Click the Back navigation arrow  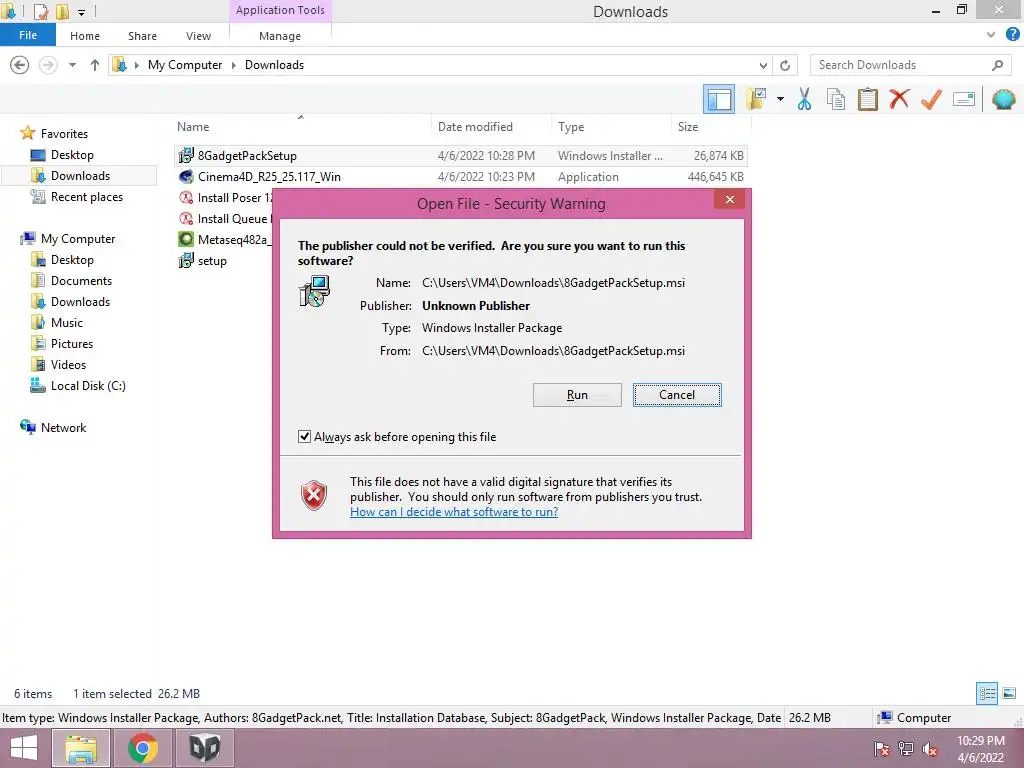[20, 65]
